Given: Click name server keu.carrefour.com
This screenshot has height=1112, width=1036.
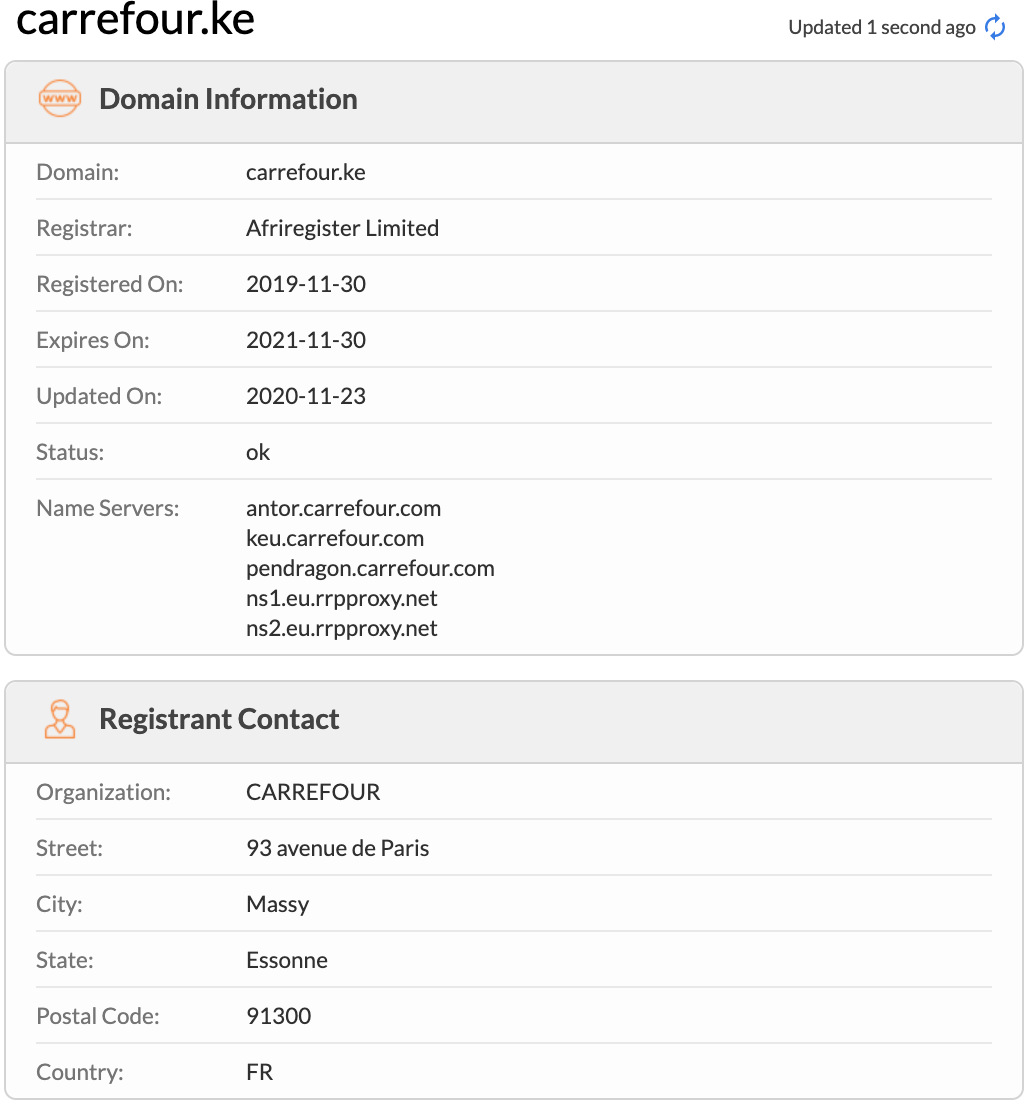Looking at the screenshot, I should [x=335, y=538].
